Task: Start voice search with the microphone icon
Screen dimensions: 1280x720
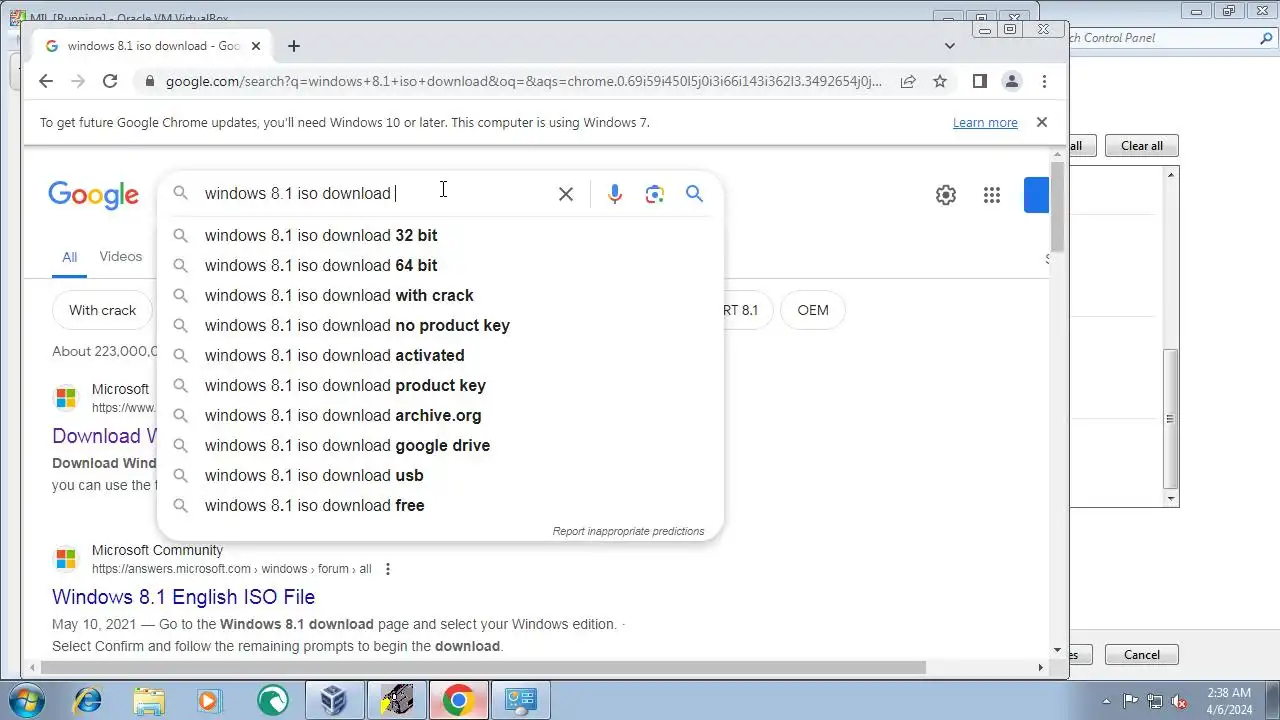Action: point(615,194)
